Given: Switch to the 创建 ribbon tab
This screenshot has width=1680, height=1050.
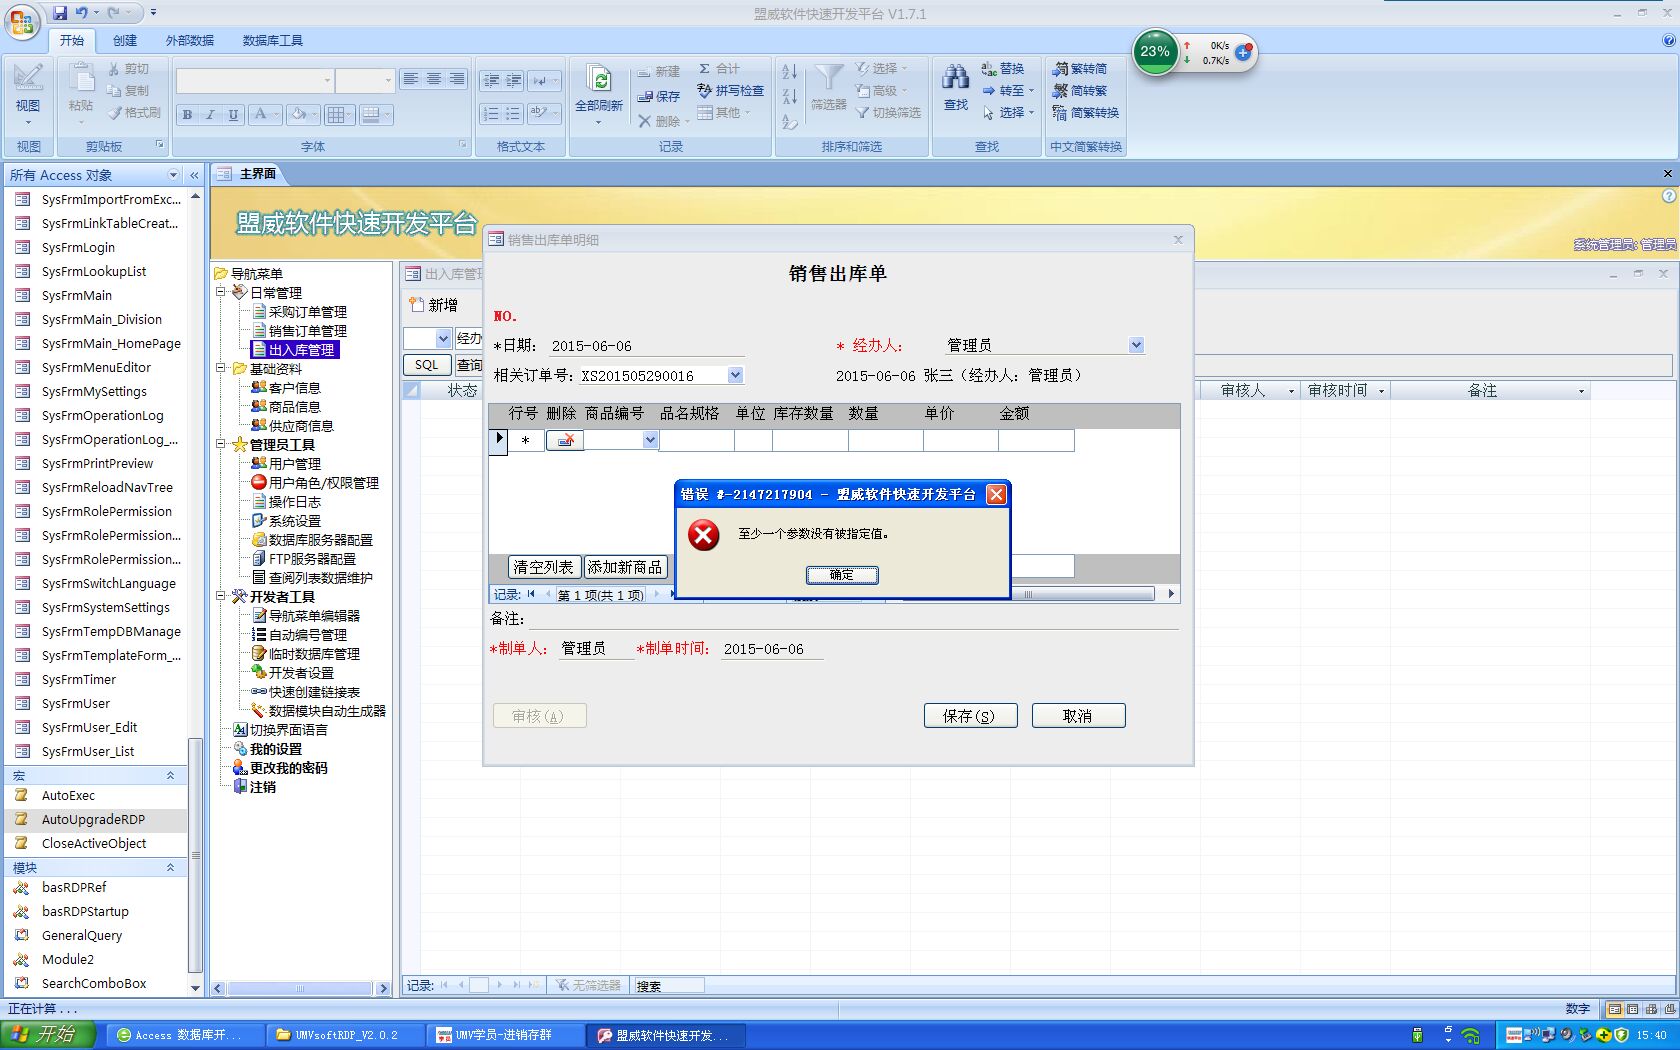Looking at the screenshot, I should click(125, 40).
